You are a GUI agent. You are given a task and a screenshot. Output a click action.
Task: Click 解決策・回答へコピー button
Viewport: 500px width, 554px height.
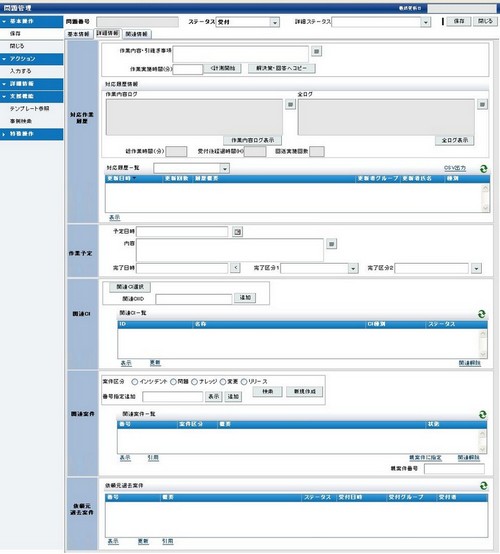coord(282,69)
